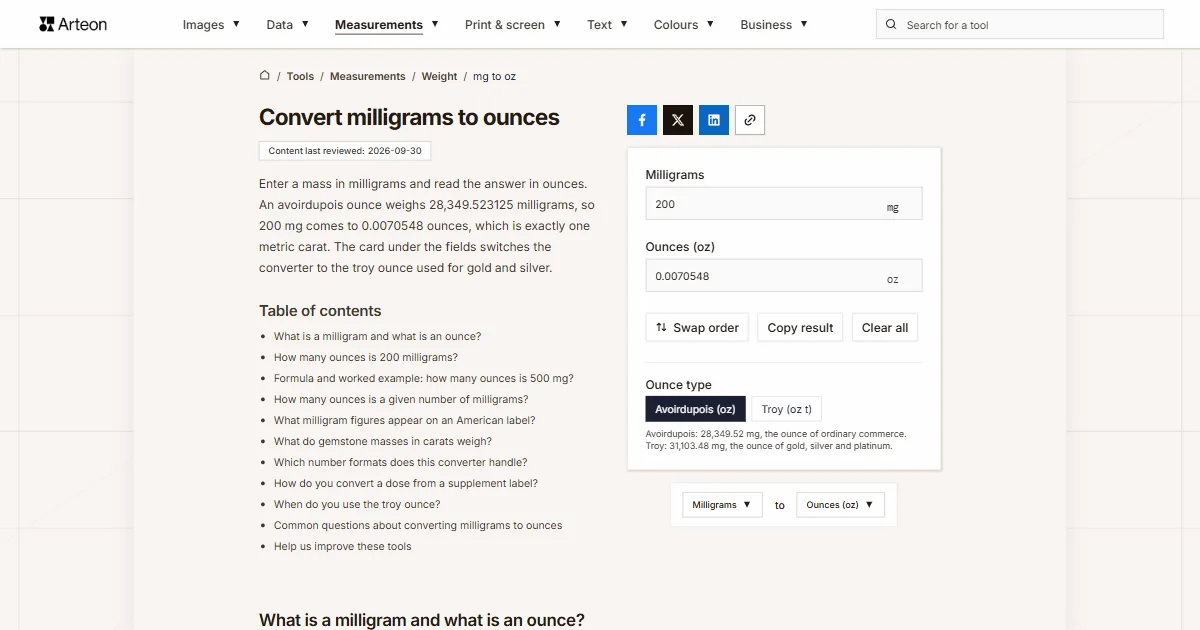Click the 'mg to oz' breadcrumb text
Image resolution: width=1200 pixels, height=630 pixels.
[x=494, y=76]
